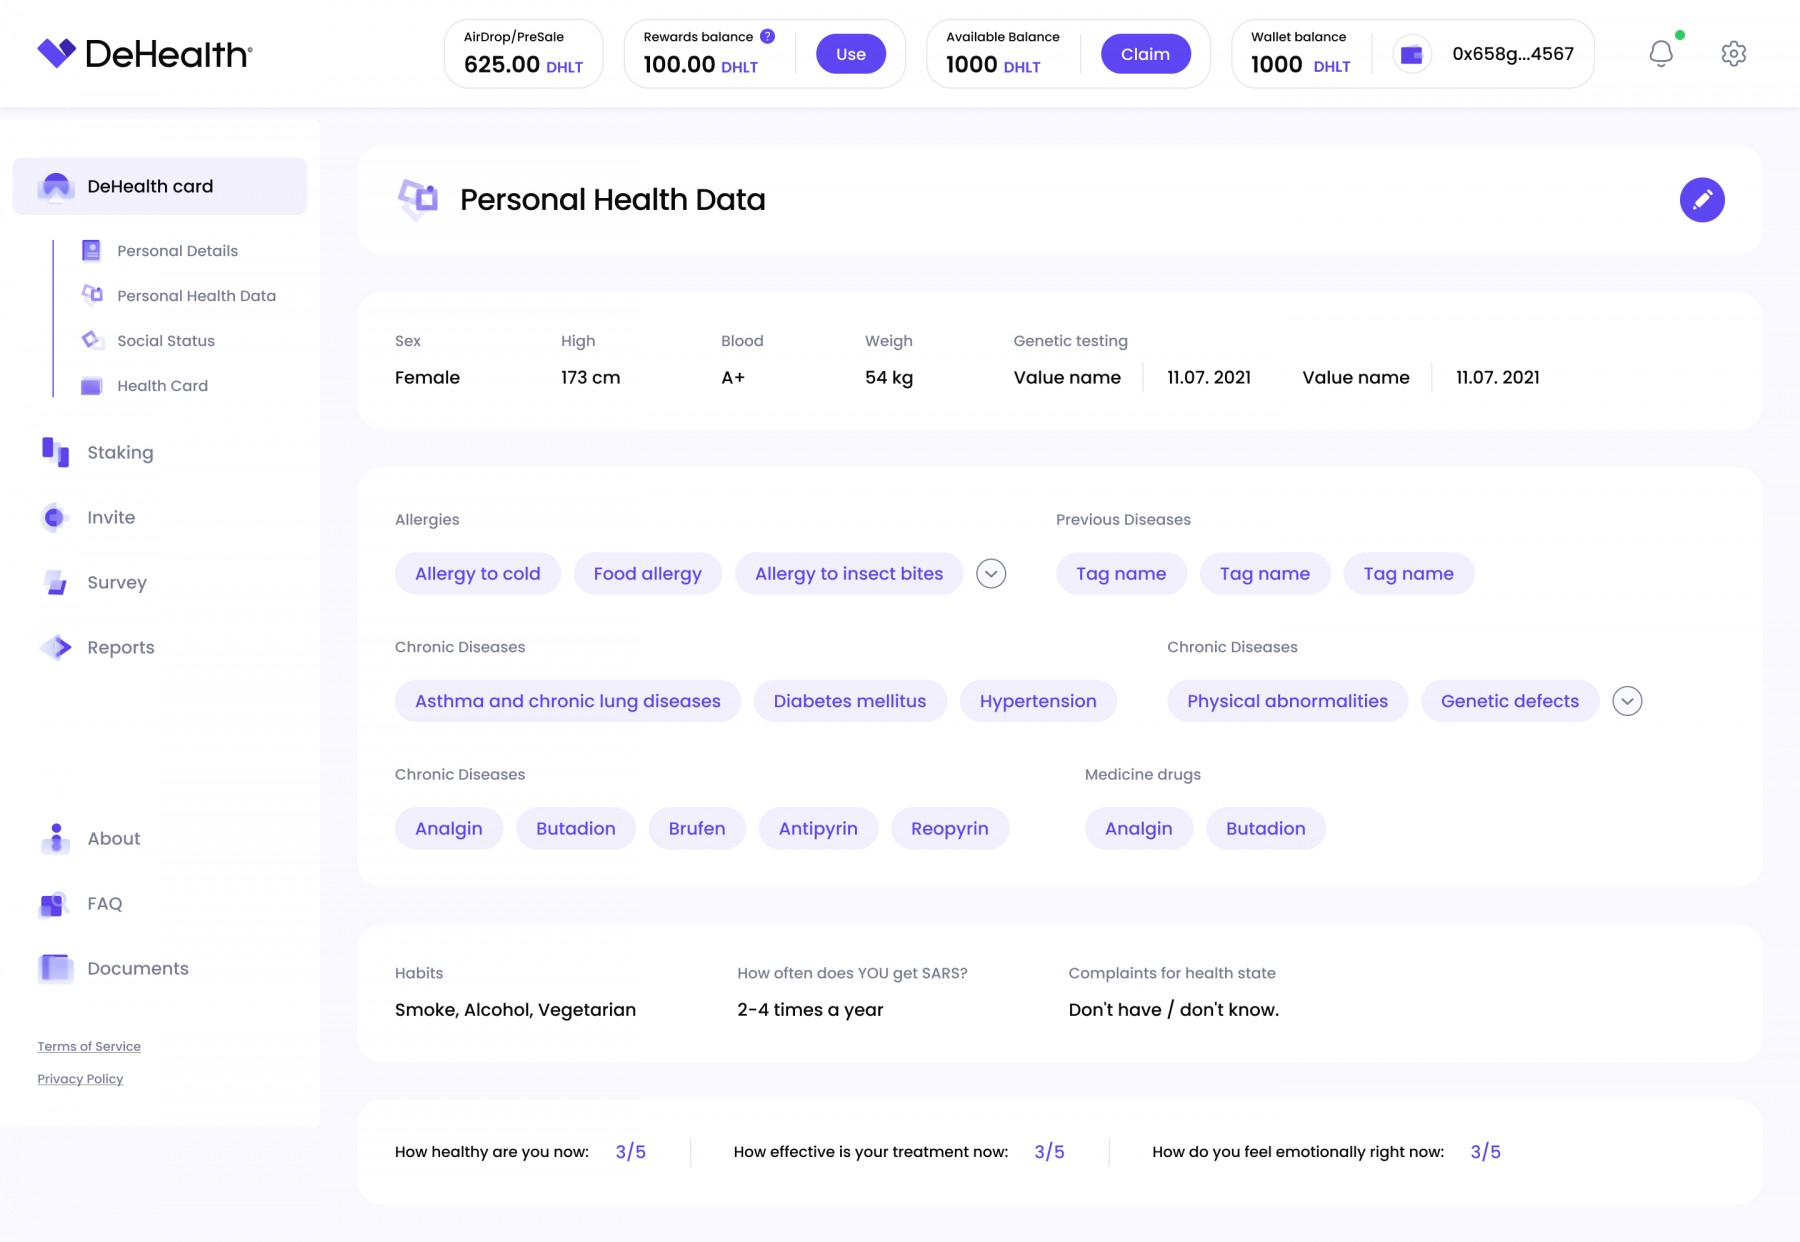Click Rewards balance help icon
This screenshot has width=1800, height=1242.
(x=767, y=37)
